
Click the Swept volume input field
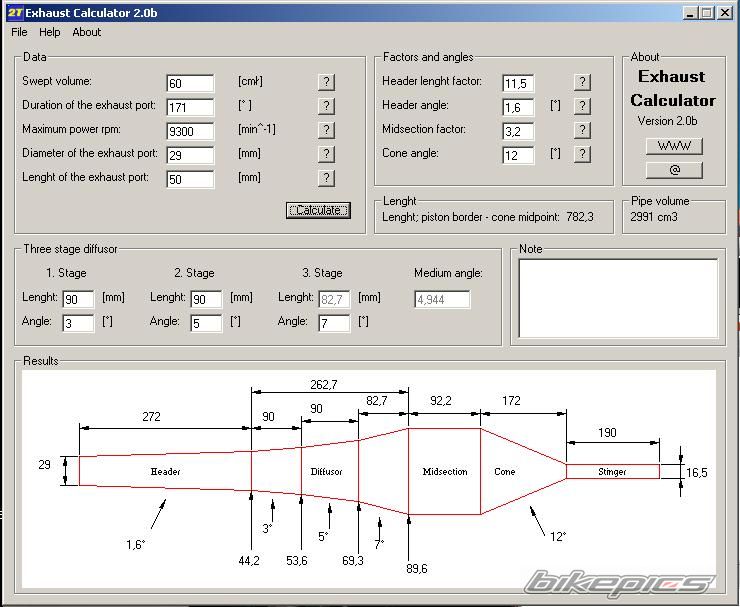pos(190,83)
